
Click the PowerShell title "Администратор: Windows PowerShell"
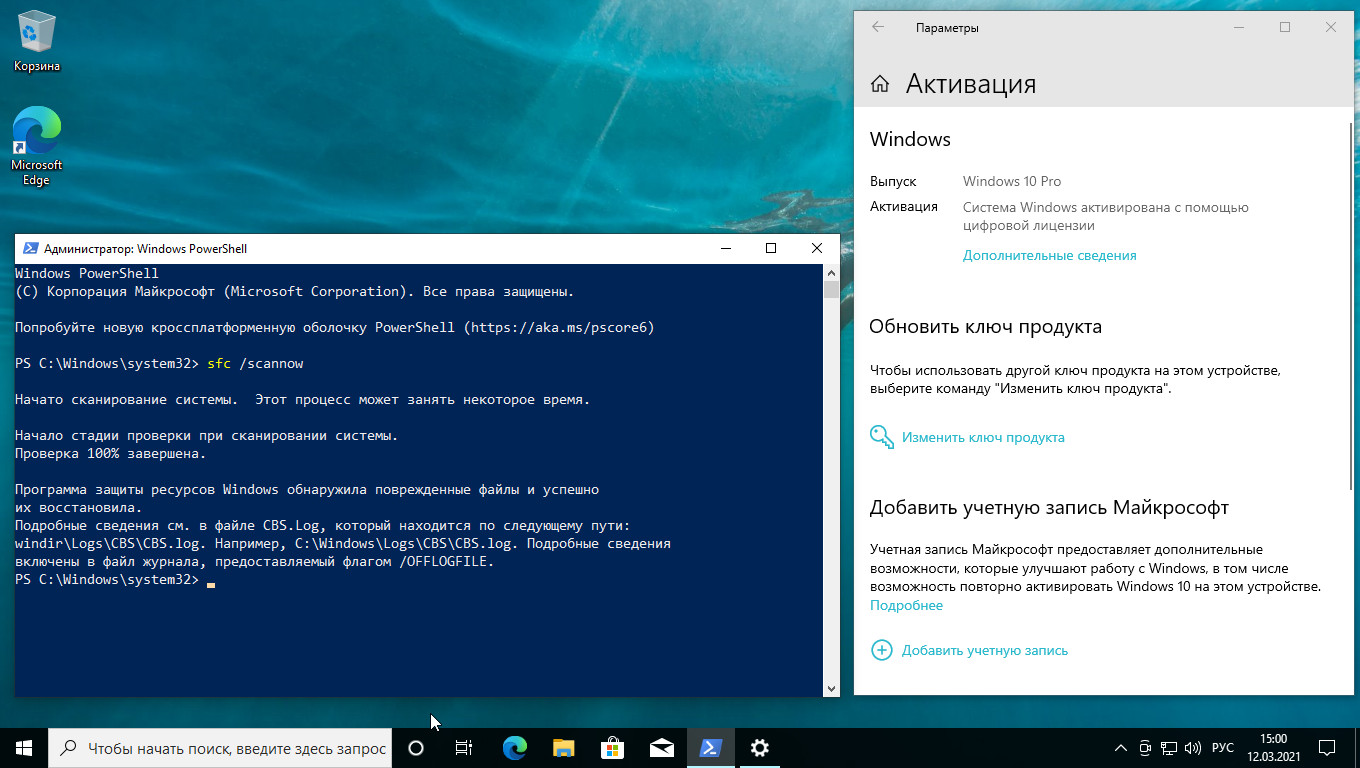(146, 249)
